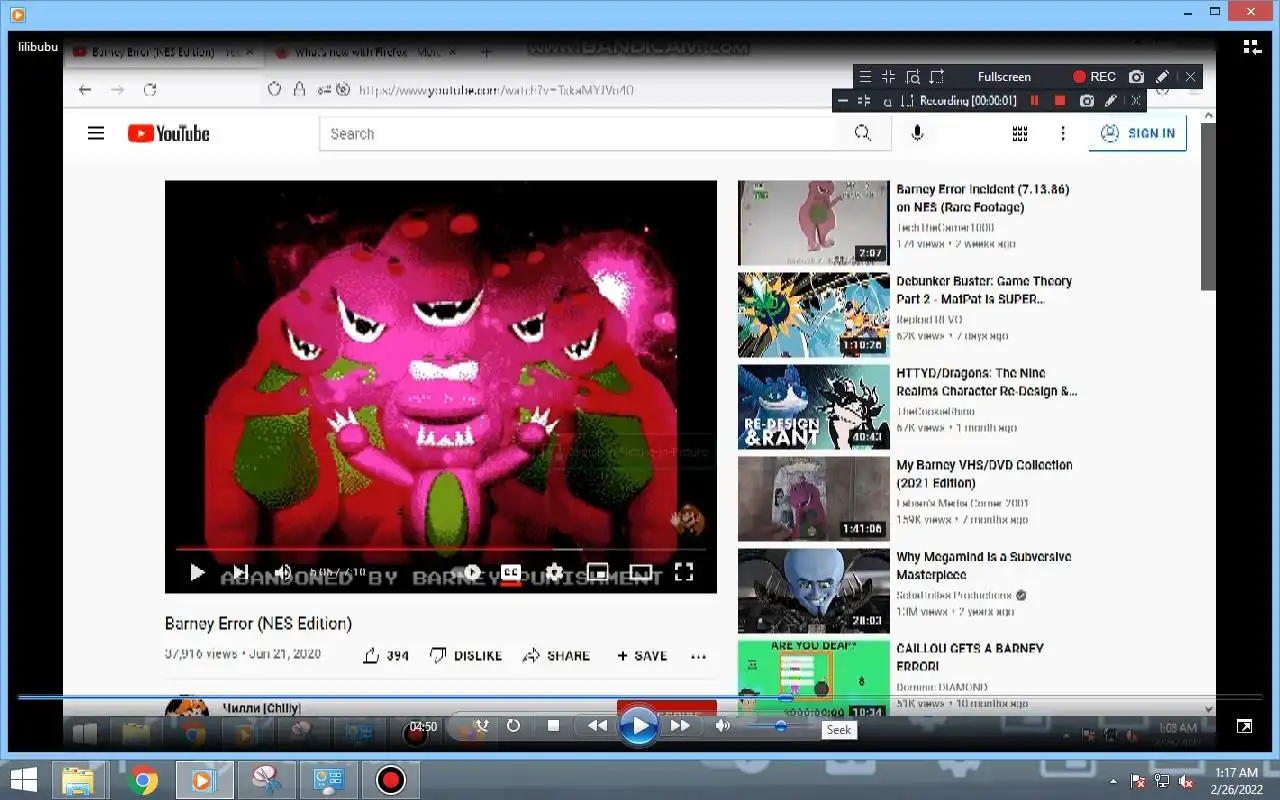Open the network tray icon
Viewport: 1280px width, 800px height.
pyautogui.click(x=1162, y=780)
